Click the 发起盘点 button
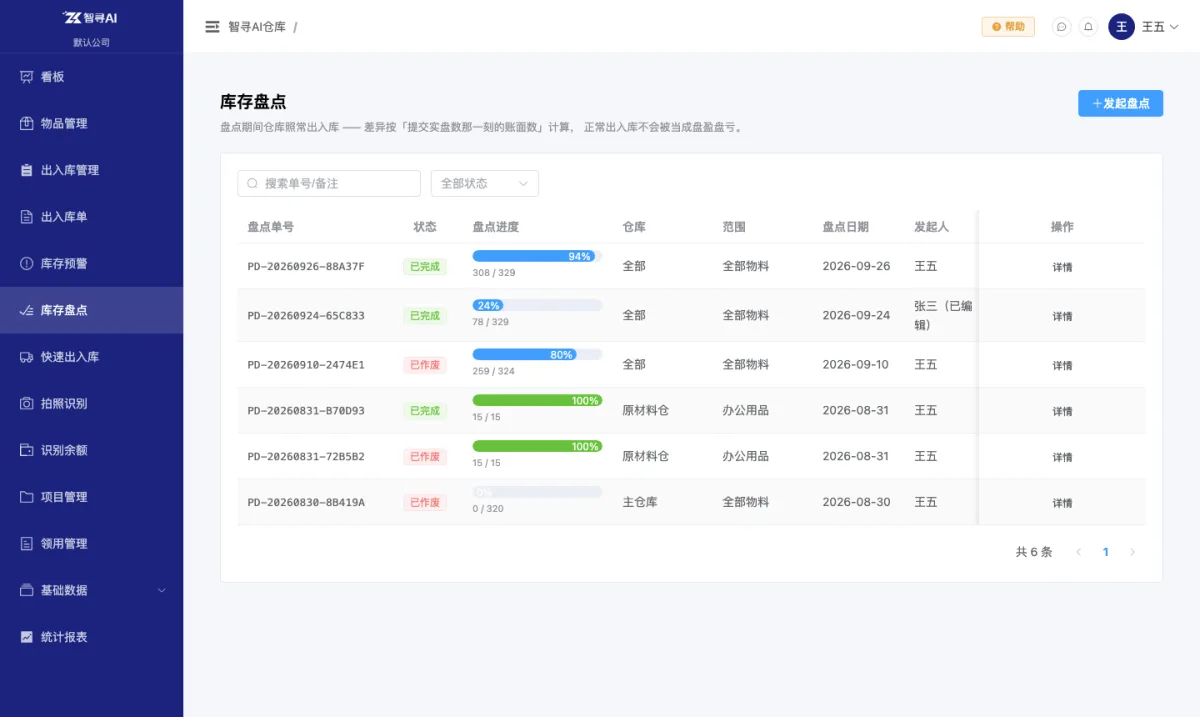The height and width of the screenshot is (717, 1200). click(1120, 103)
